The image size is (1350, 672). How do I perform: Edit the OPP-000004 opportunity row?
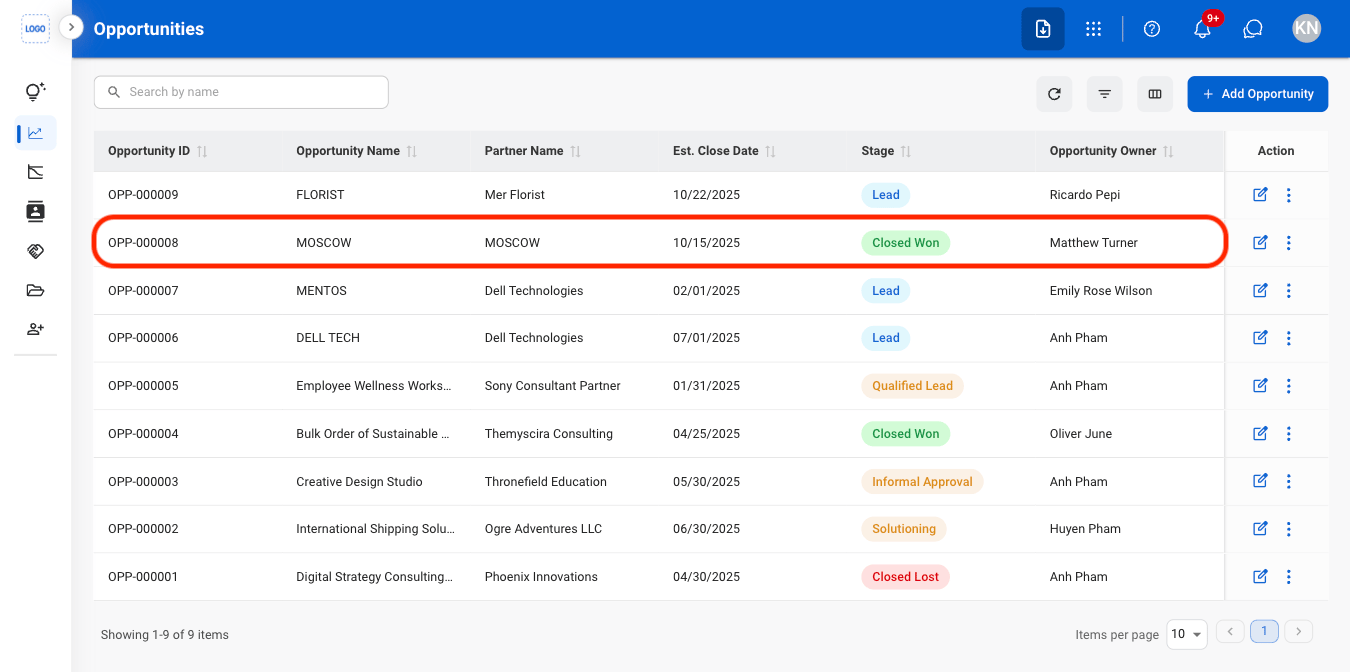pyautogui.click(x=1260, y=433)
